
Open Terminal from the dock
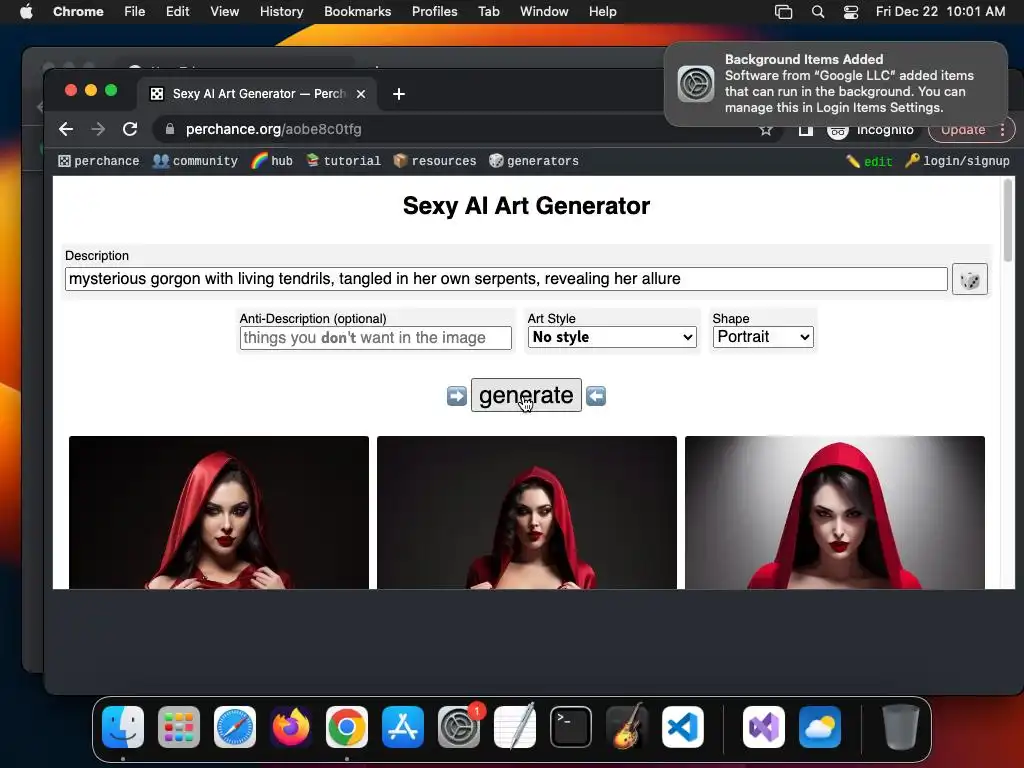(x=571, y=727)
